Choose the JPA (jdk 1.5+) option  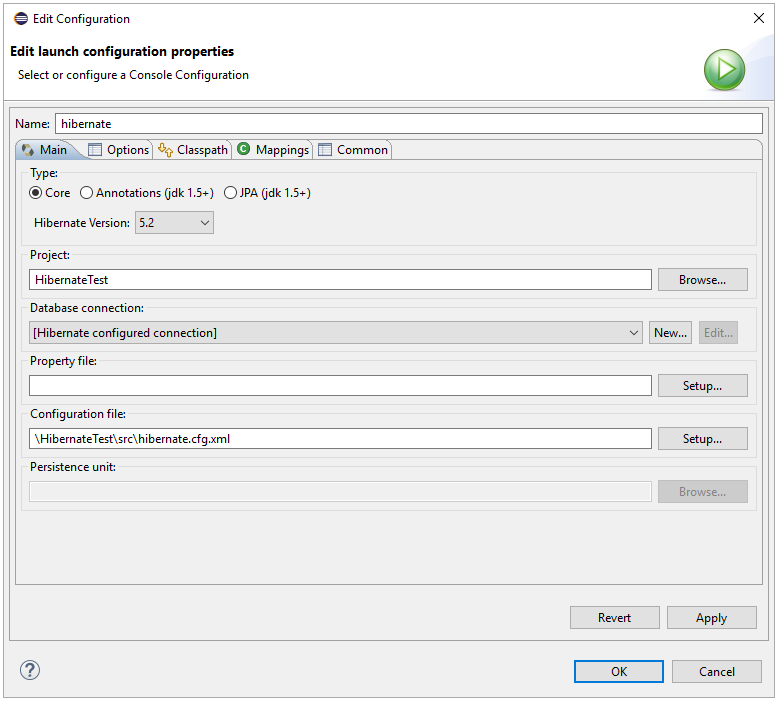point(231,193)
